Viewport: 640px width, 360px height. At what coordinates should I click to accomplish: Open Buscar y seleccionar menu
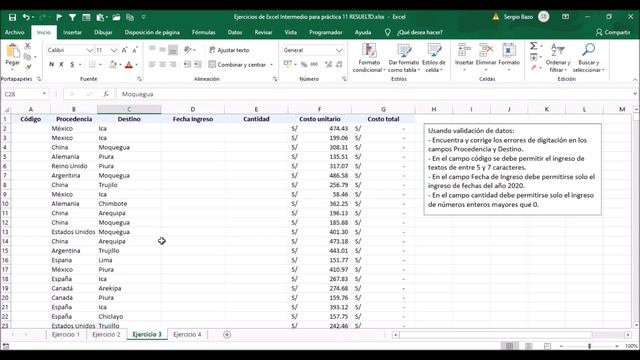[588, 58]
